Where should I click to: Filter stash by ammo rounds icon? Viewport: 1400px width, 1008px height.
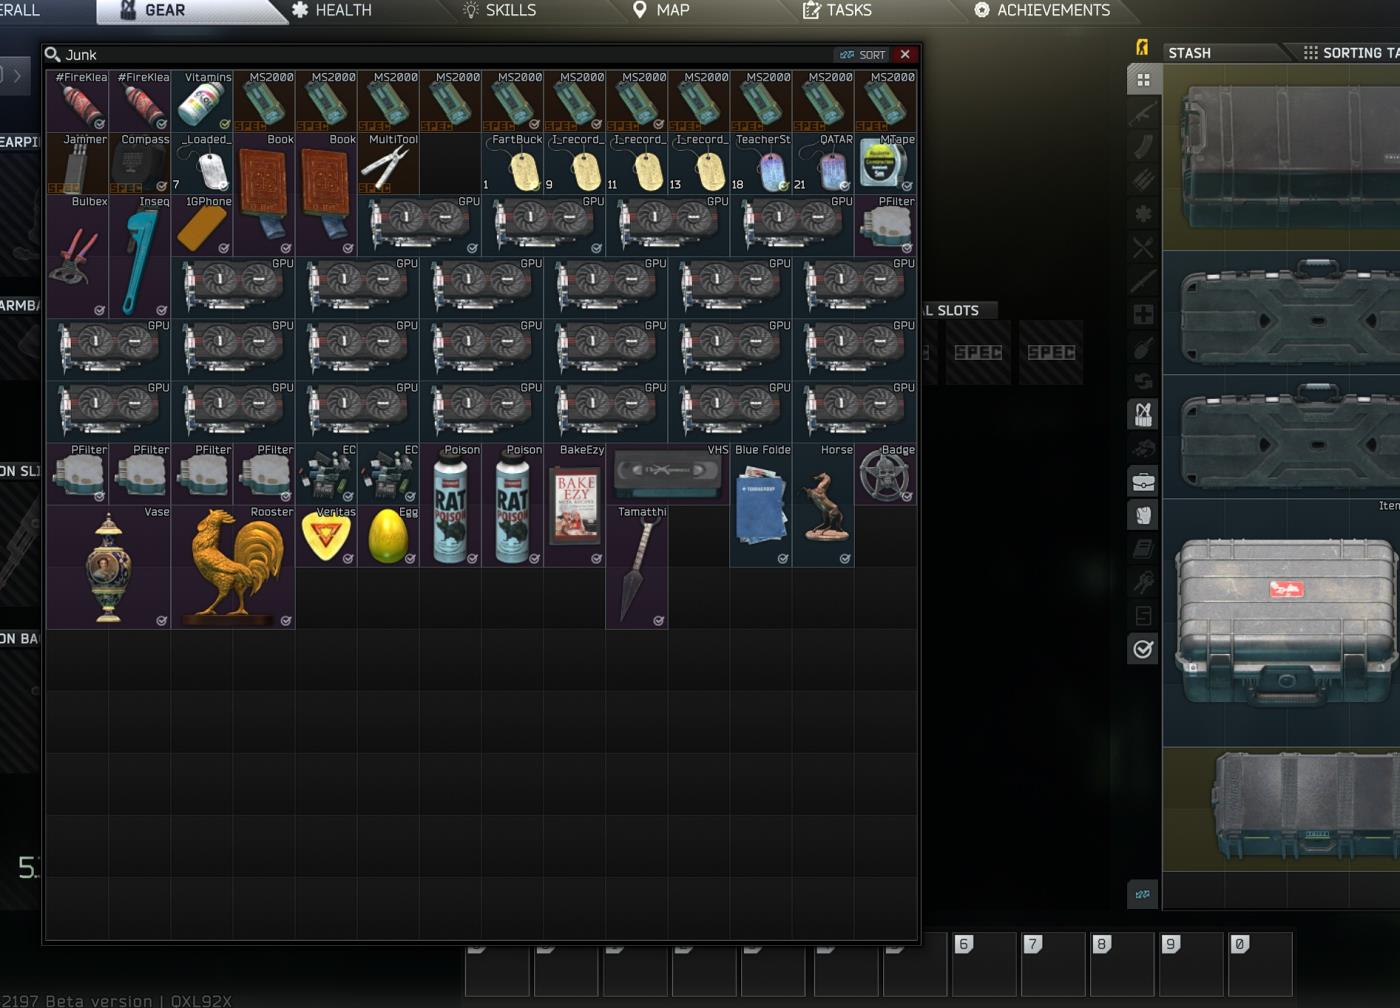pyautogui.click(x=1143, y=180)
